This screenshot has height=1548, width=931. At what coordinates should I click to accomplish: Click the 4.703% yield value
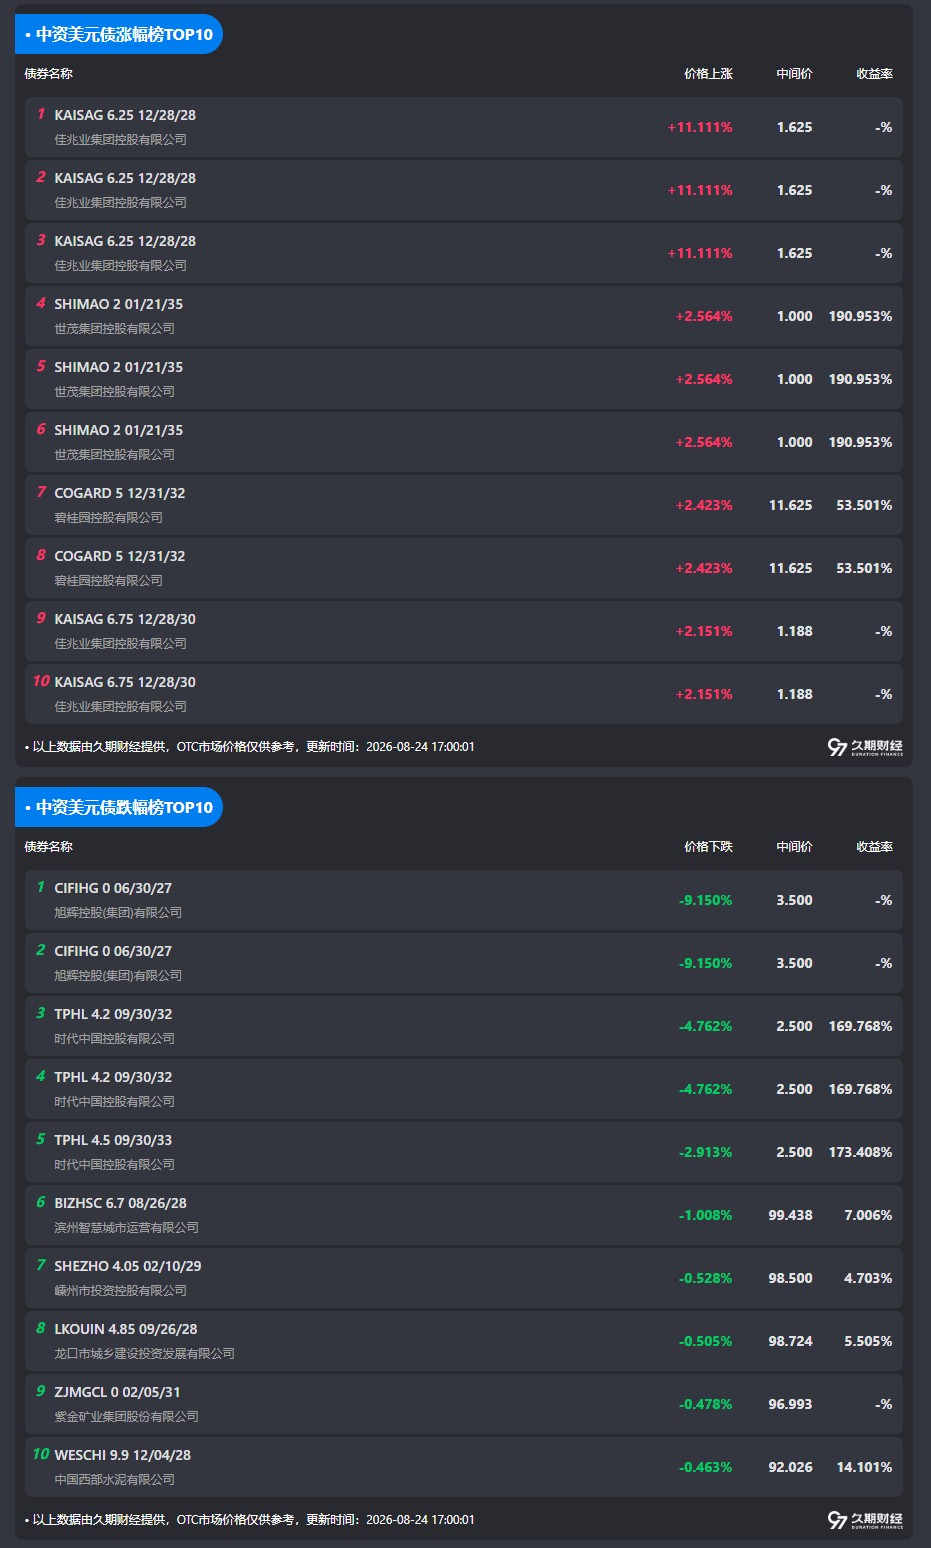click(x=868, y=1278)
